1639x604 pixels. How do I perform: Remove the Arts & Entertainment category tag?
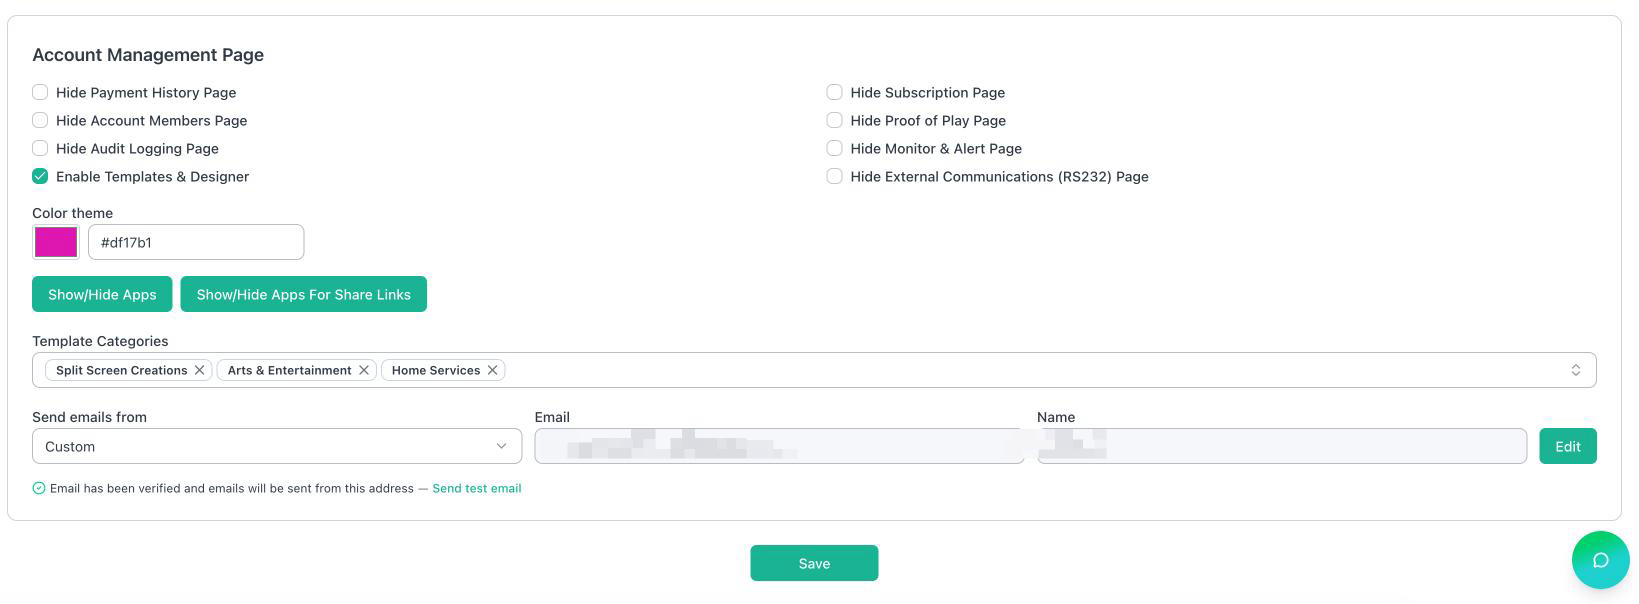pyautogui.click(x=364, y=370)
